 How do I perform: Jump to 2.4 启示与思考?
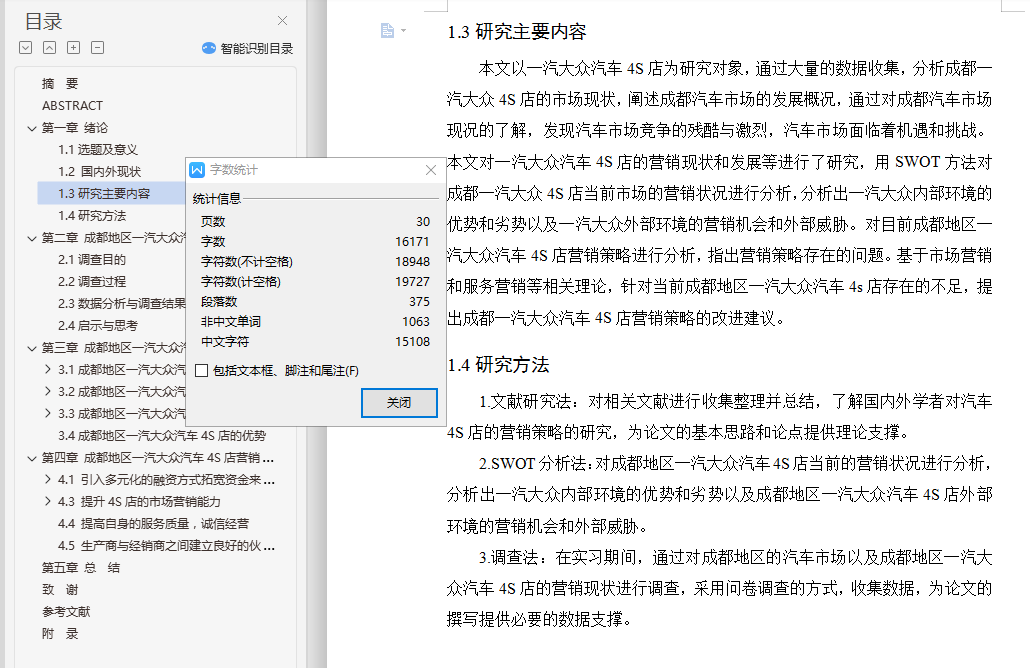[98, 325]
